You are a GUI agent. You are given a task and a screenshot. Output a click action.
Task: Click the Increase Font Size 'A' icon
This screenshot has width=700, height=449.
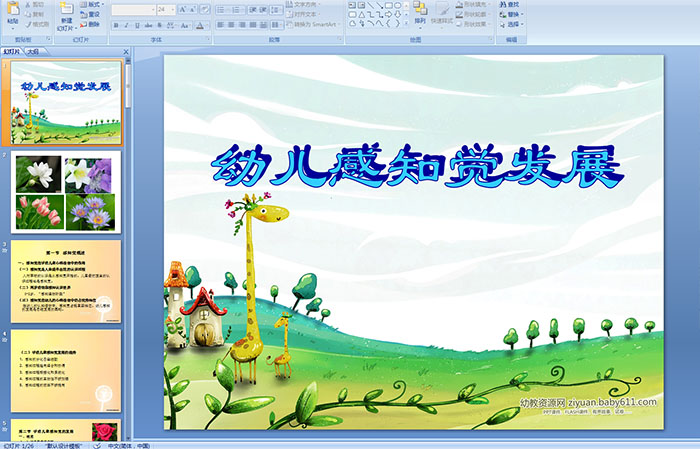coord(183,9)
